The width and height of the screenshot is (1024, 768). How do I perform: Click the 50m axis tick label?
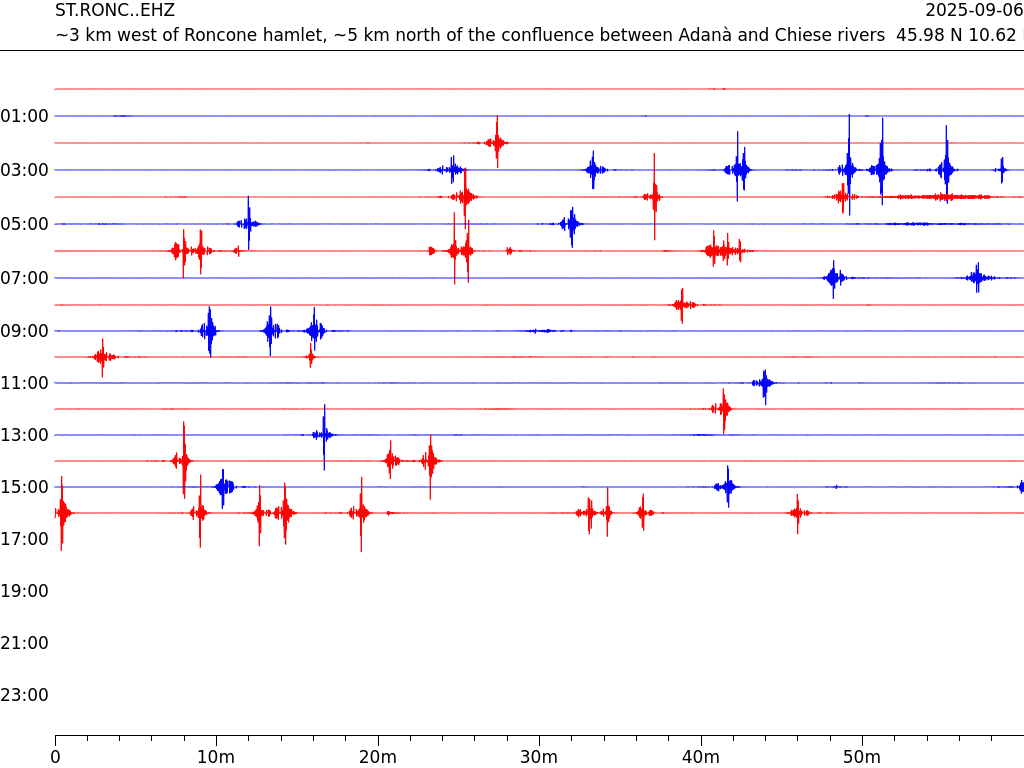pos(862,758)
